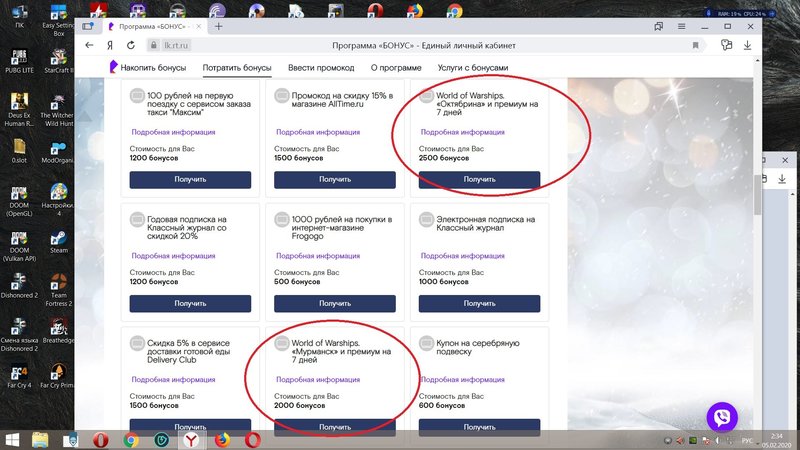Click the lk.rt.ru address bar
800x450 pixels.
pos(176,45)
